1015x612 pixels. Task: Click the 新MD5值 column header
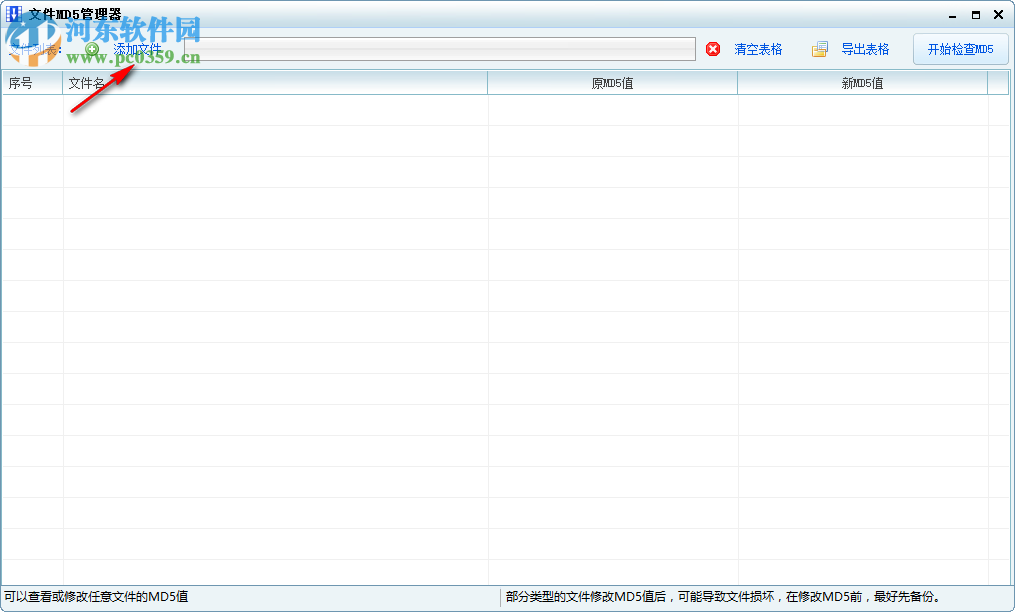pyautogui.click(x=862, y=83)
